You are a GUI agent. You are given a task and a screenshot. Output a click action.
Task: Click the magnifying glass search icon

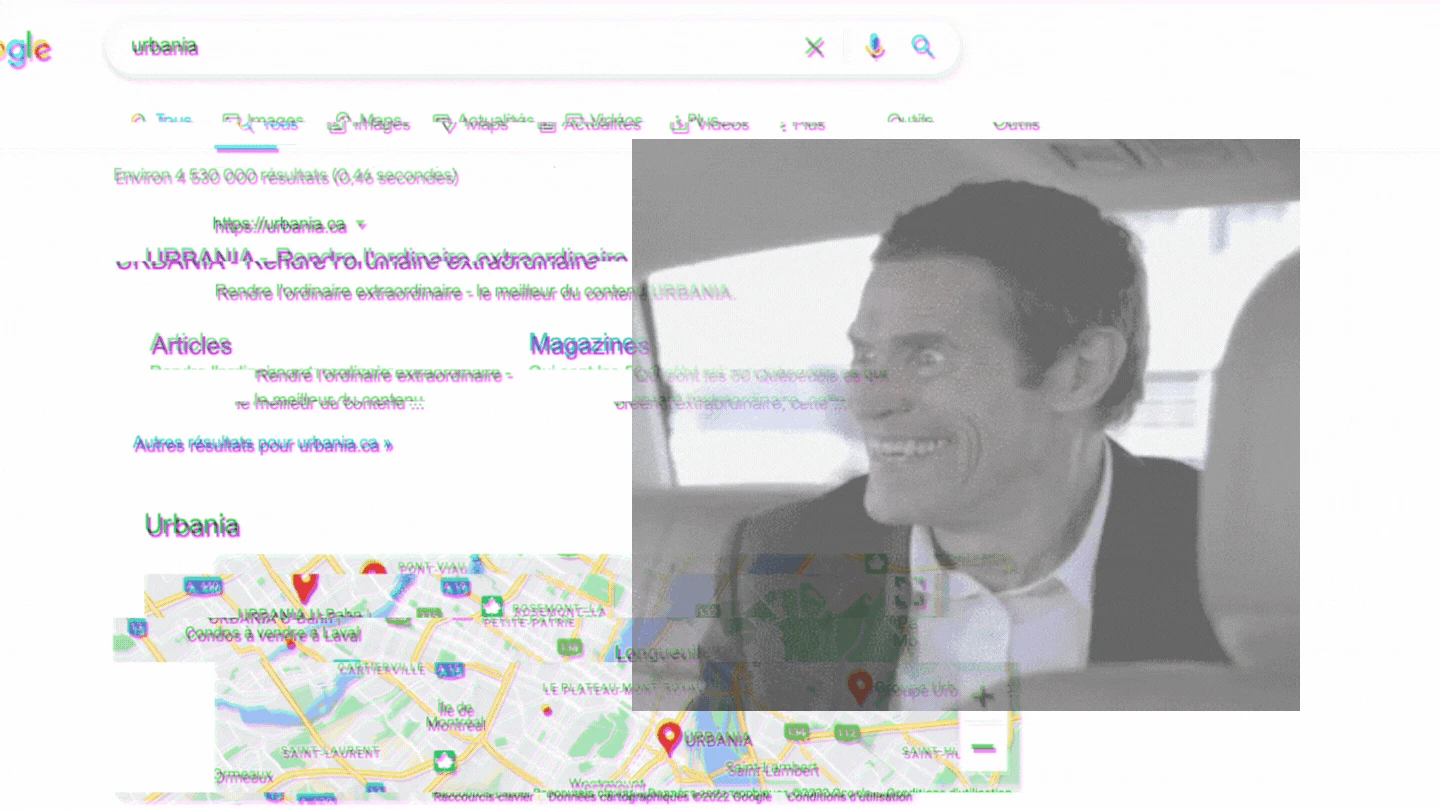[x=922, y=47]
